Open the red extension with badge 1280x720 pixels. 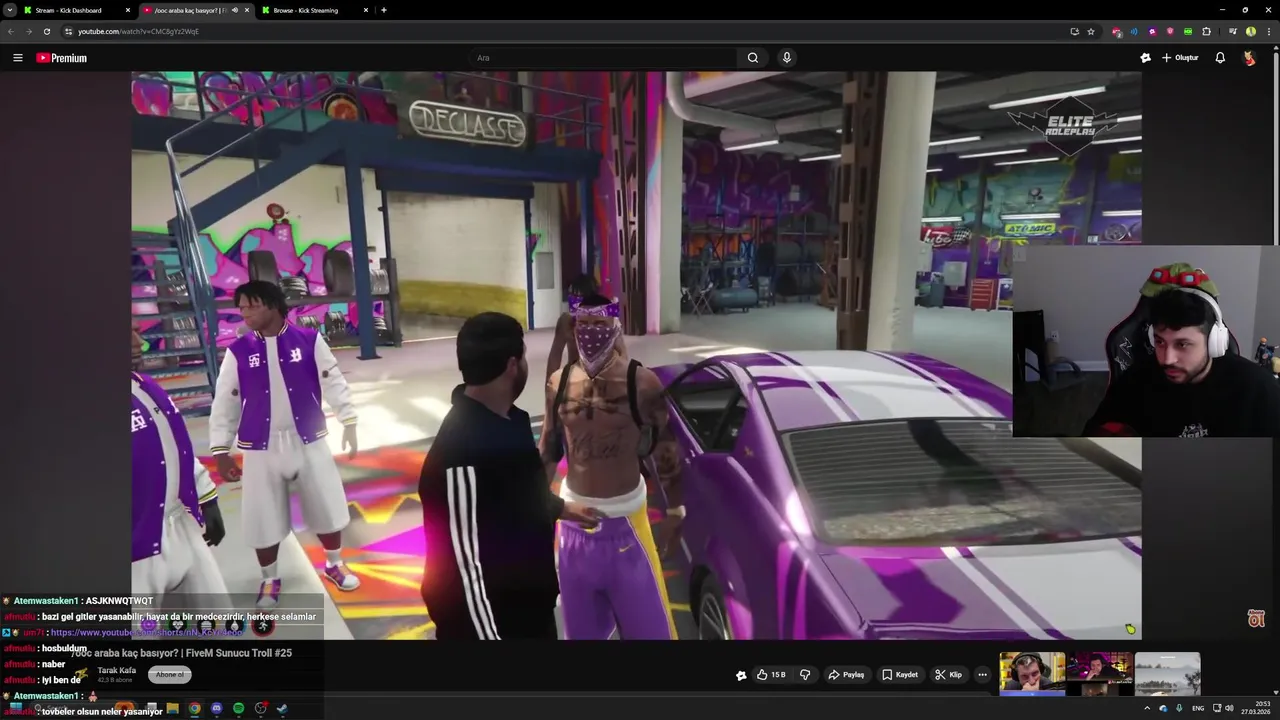click(1117, 32)
